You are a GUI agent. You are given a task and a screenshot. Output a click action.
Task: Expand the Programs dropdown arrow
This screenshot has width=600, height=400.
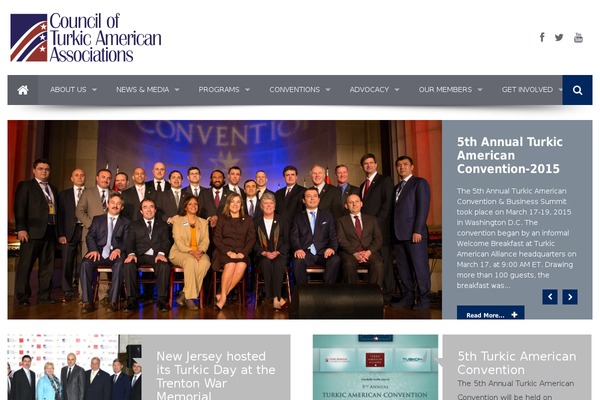click(247, 90)
